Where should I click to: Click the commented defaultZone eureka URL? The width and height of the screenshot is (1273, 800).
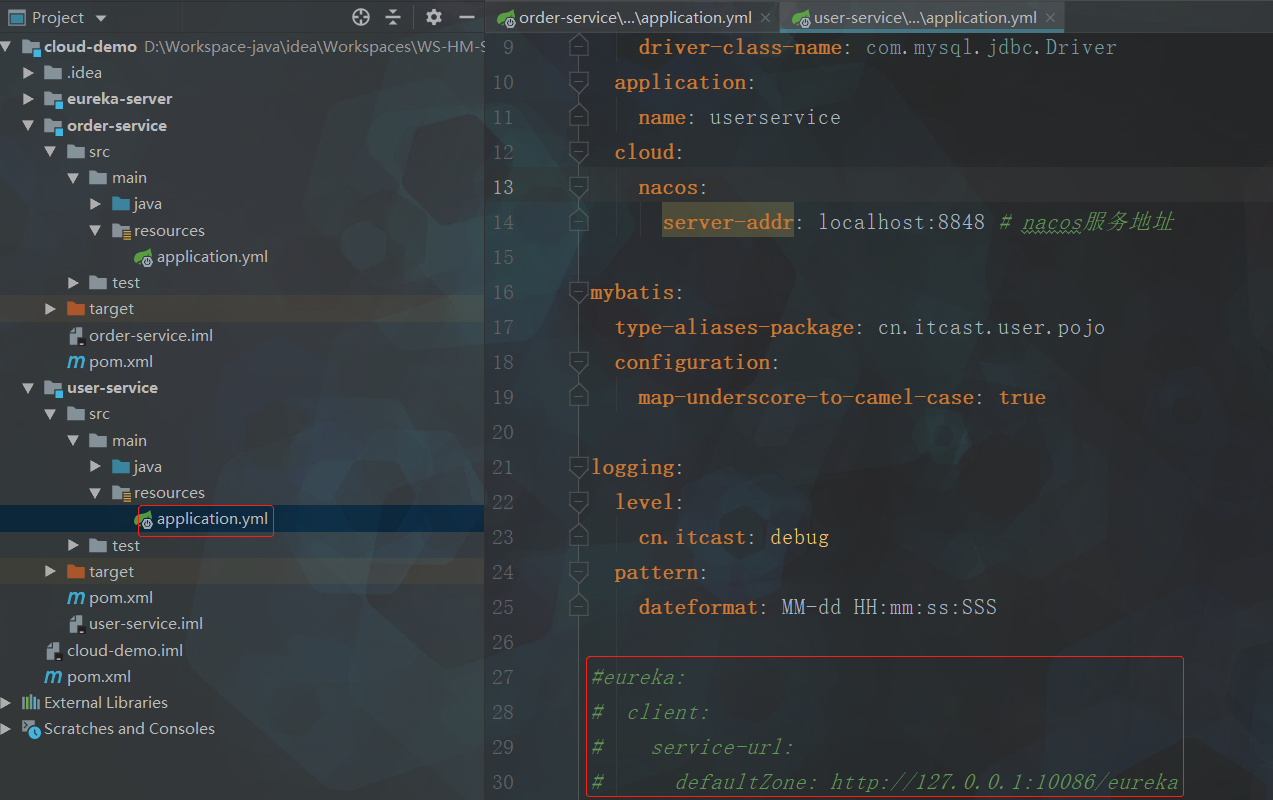click(x=1004, y=782)
